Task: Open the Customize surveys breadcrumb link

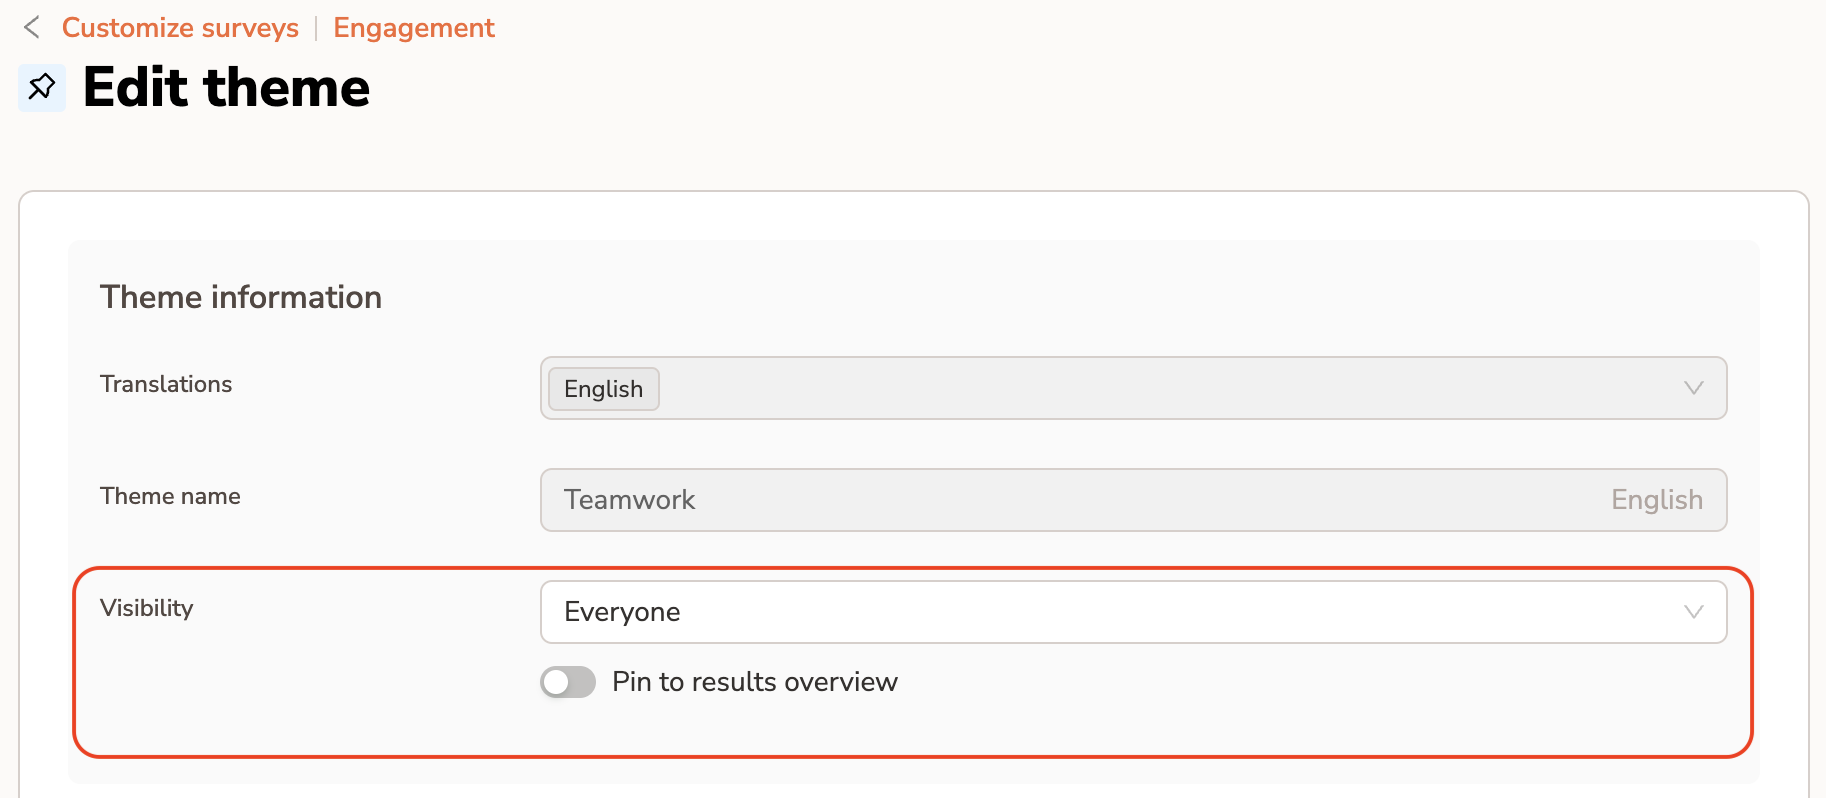Action: click(180, 28)
